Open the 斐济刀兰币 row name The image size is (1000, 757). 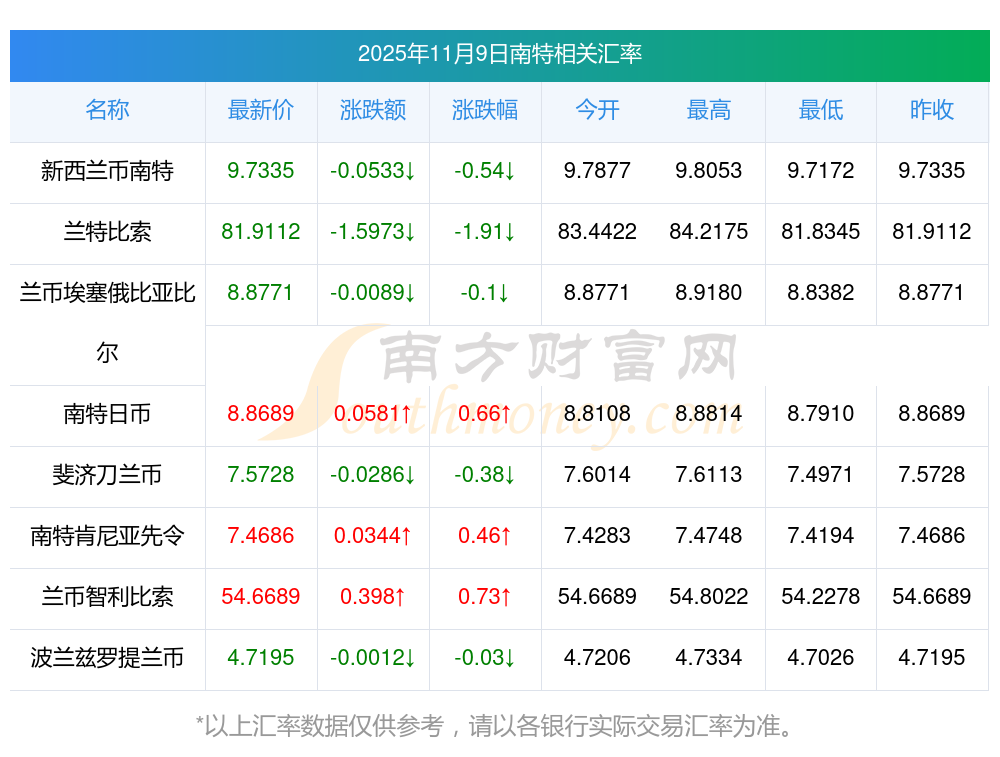point(107,475)
